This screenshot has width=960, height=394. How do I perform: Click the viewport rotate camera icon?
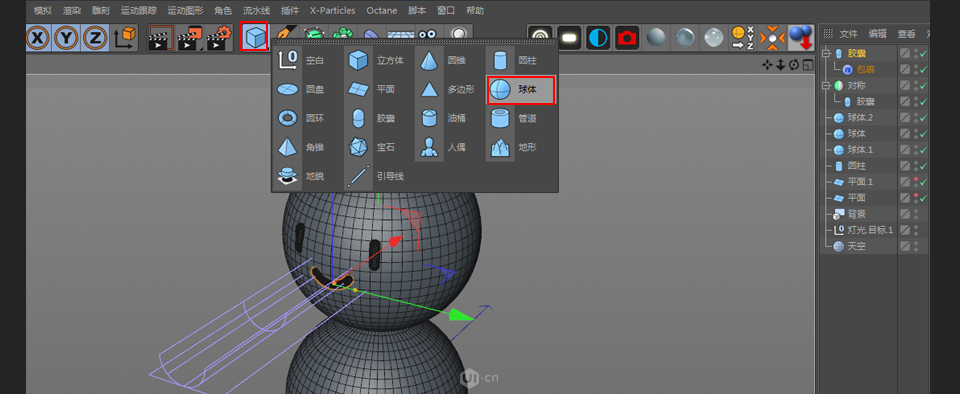tap(794, 64)
